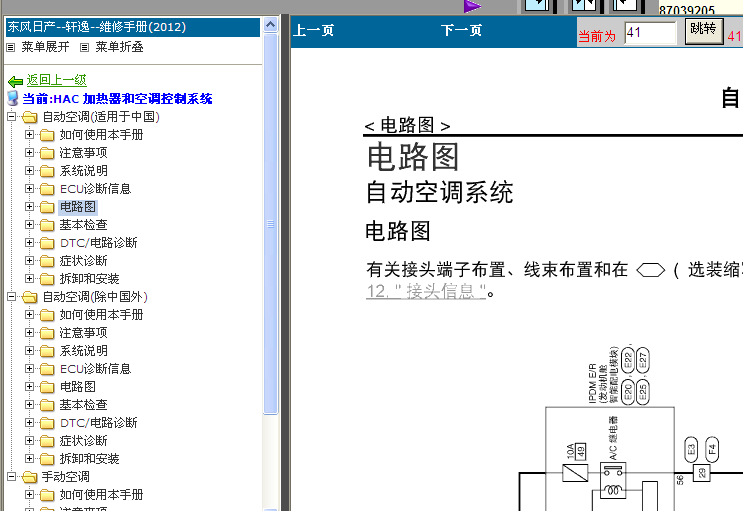Collapse the 自动空调(除中国外) tree node
Image resolution: width=743 pixels, height=511 pixels.
[x=12, y=296]
